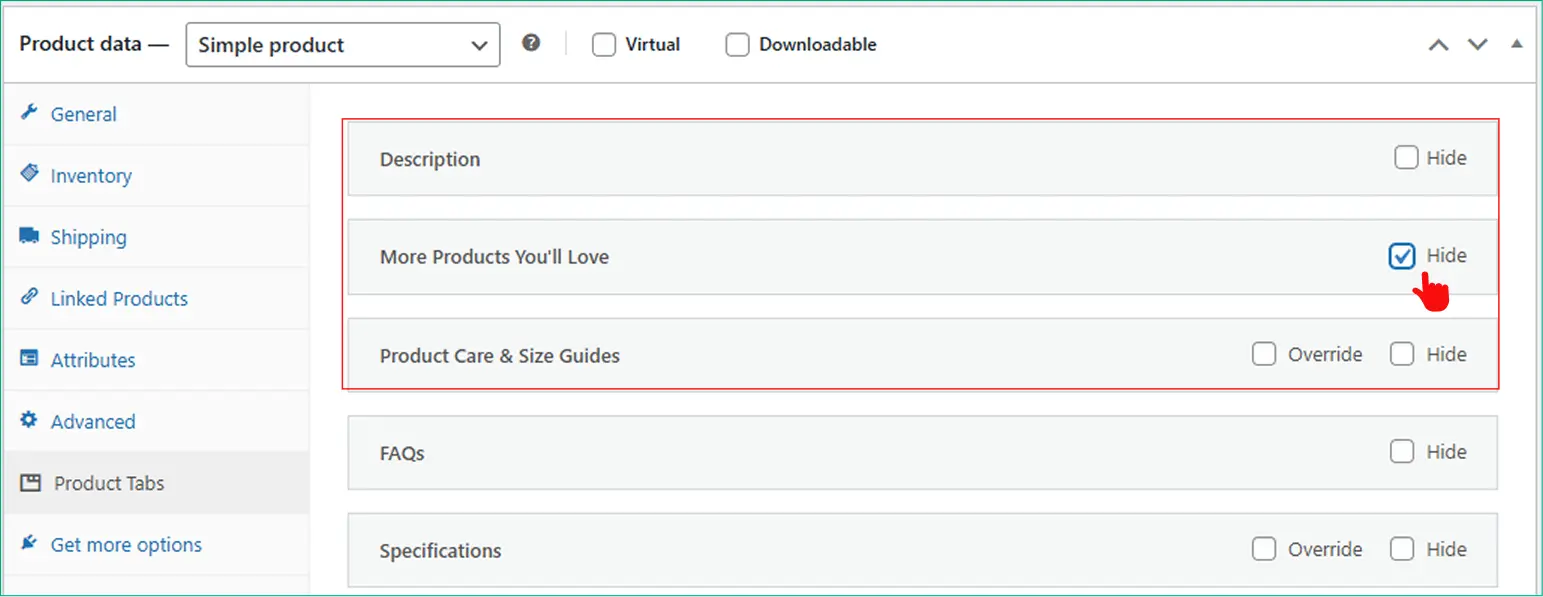
Task: Click the upward chevron to reorder panel
Action: pyautogui.click(x=1438, y=44)
